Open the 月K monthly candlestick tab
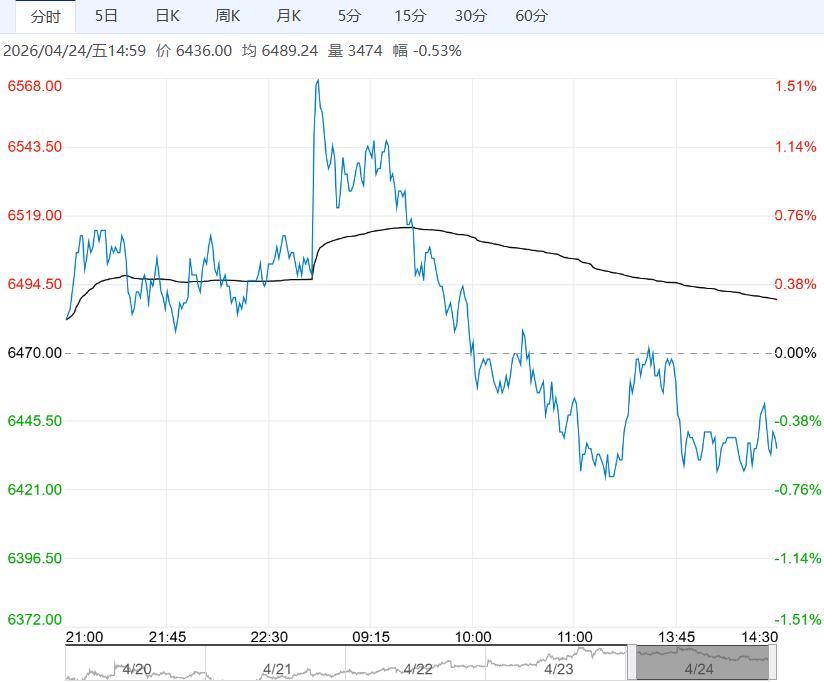 pos(289,16)
